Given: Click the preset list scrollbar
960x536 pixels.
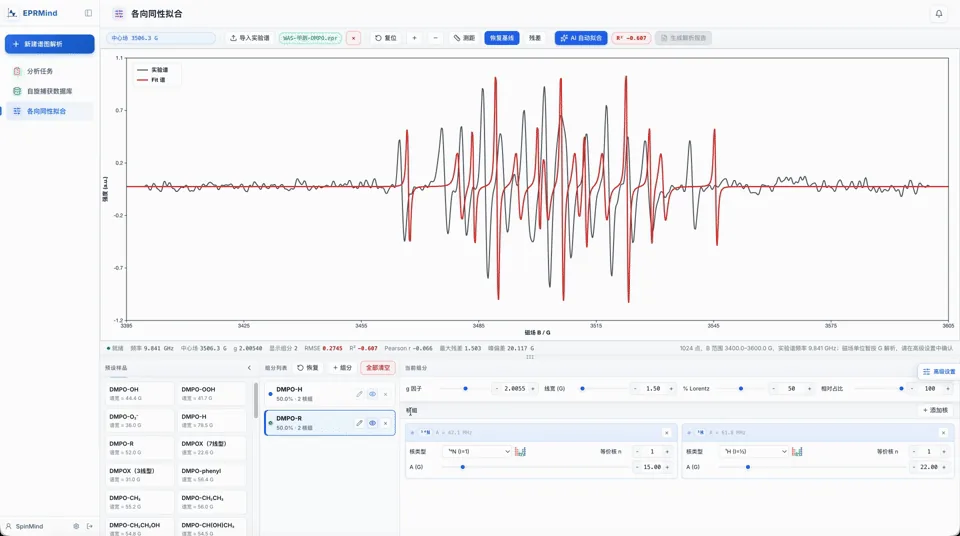Looking at the screenshot, I should tap(255, 400).
